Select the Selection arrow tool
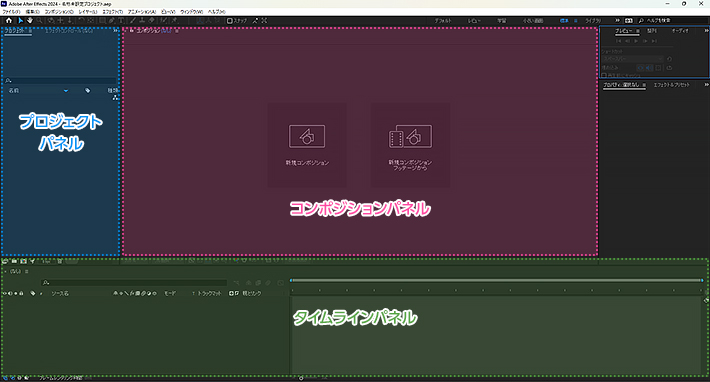The image size is (710, 382). click(20, 20)
